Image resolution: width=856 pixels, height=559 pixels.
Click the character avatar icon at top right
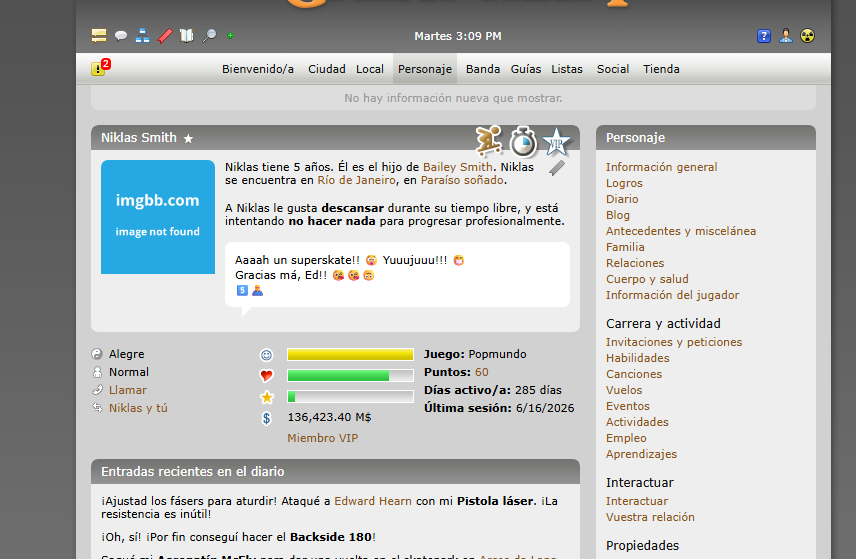[786, 36]
